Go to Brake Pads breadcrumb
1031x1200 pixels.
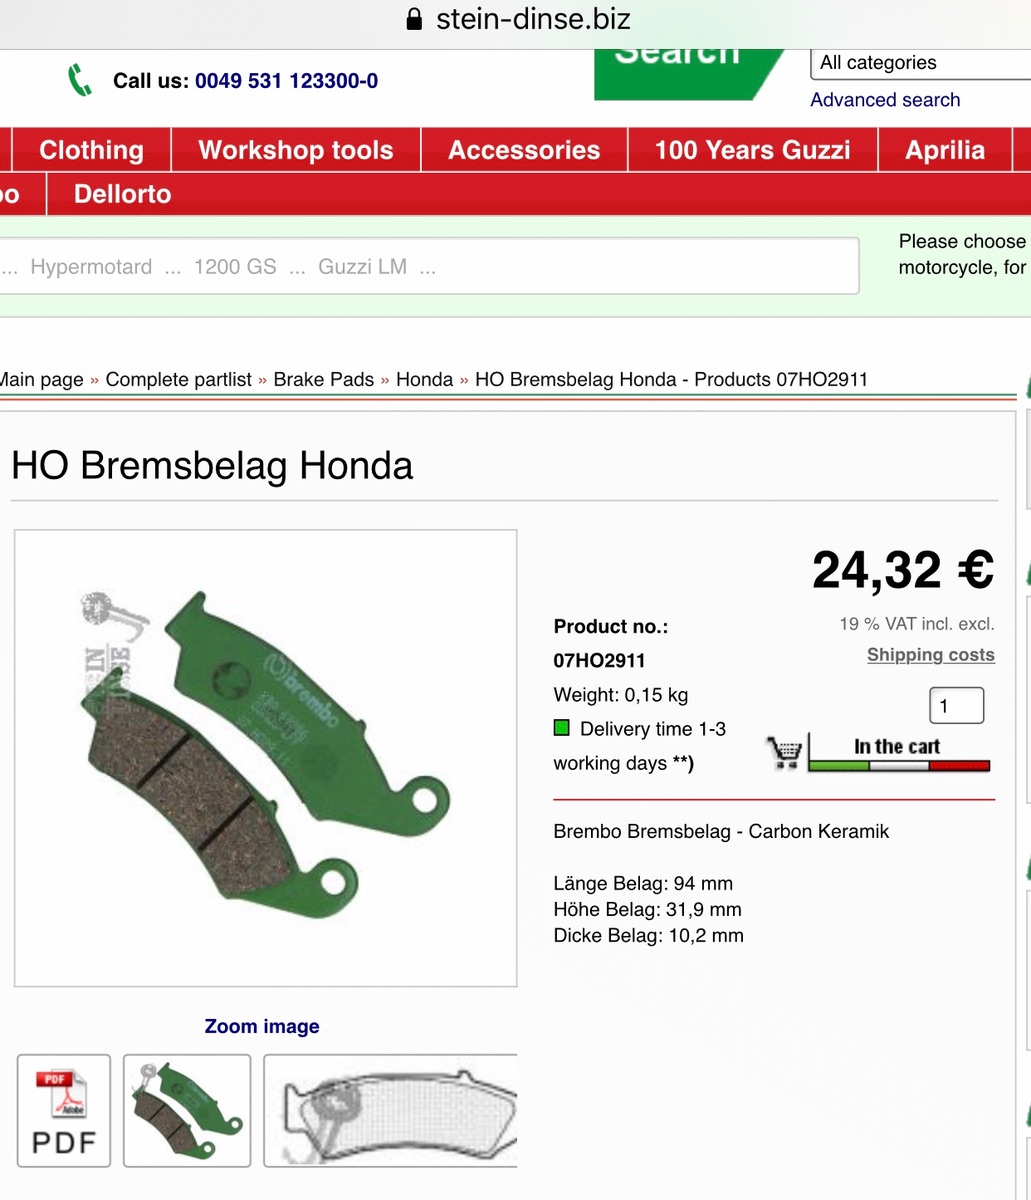point(323,379)
